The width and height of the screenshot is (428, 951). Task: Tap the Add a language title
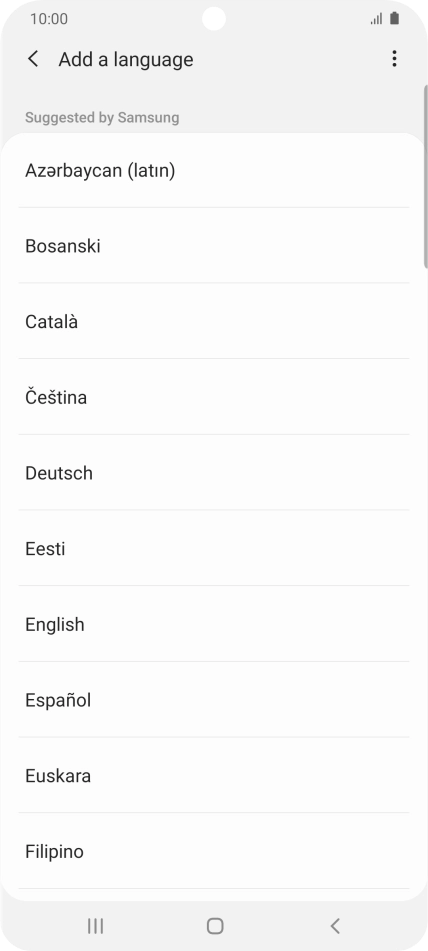(x=126, y=59)
